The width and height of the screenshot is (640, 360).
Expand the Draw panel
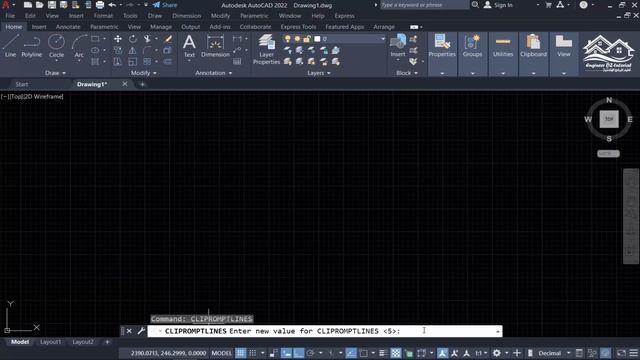pos(55,73)
